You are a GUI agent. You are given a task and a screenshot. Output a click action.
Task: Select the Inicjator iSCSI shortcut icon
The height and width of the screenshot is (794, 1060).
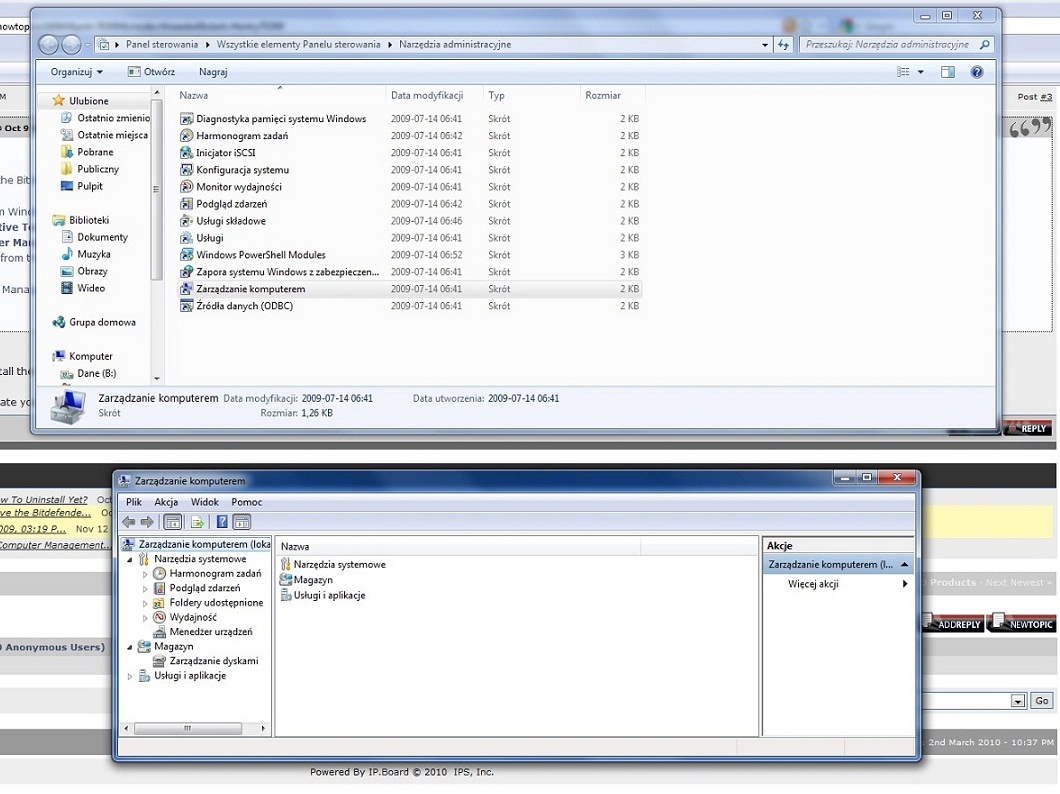[187, 153]
